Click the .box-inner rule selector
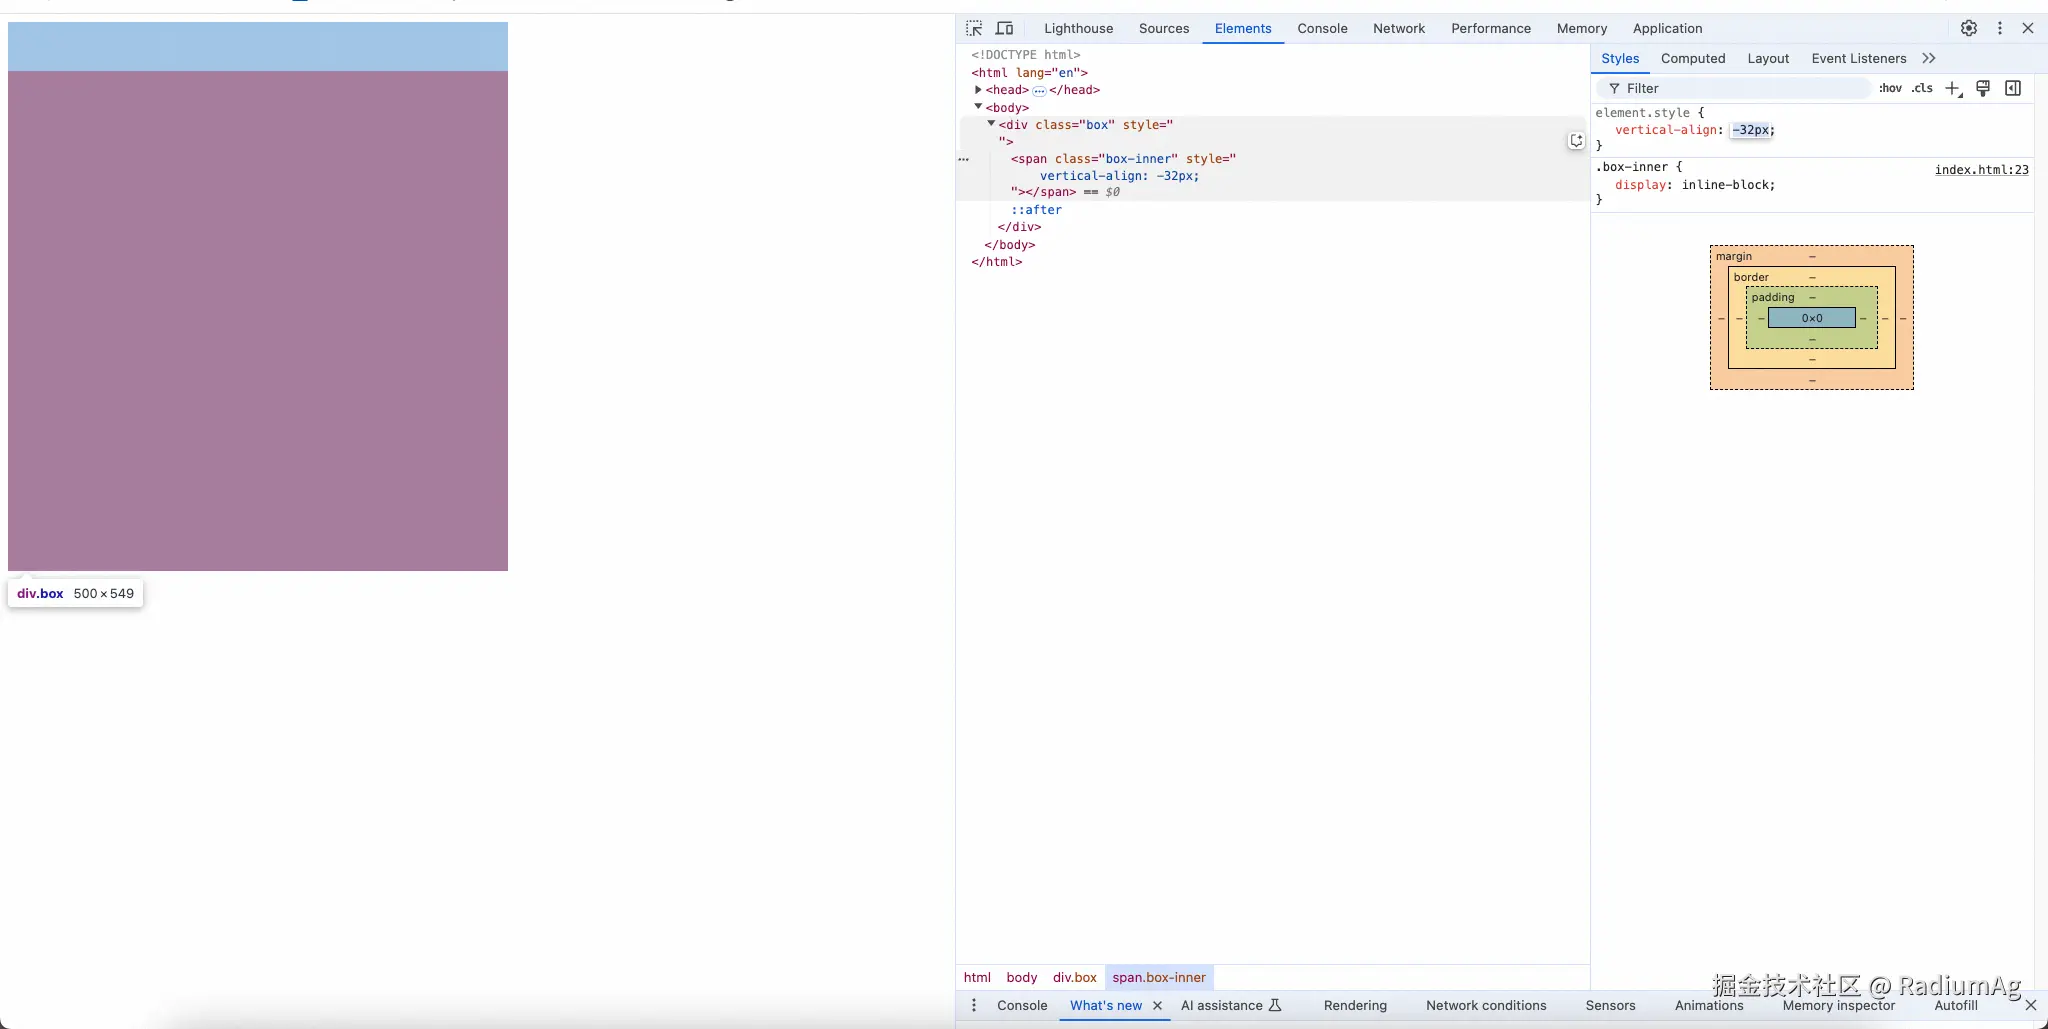This screenshot has height=1029, width=2048. pos(1631,167)
